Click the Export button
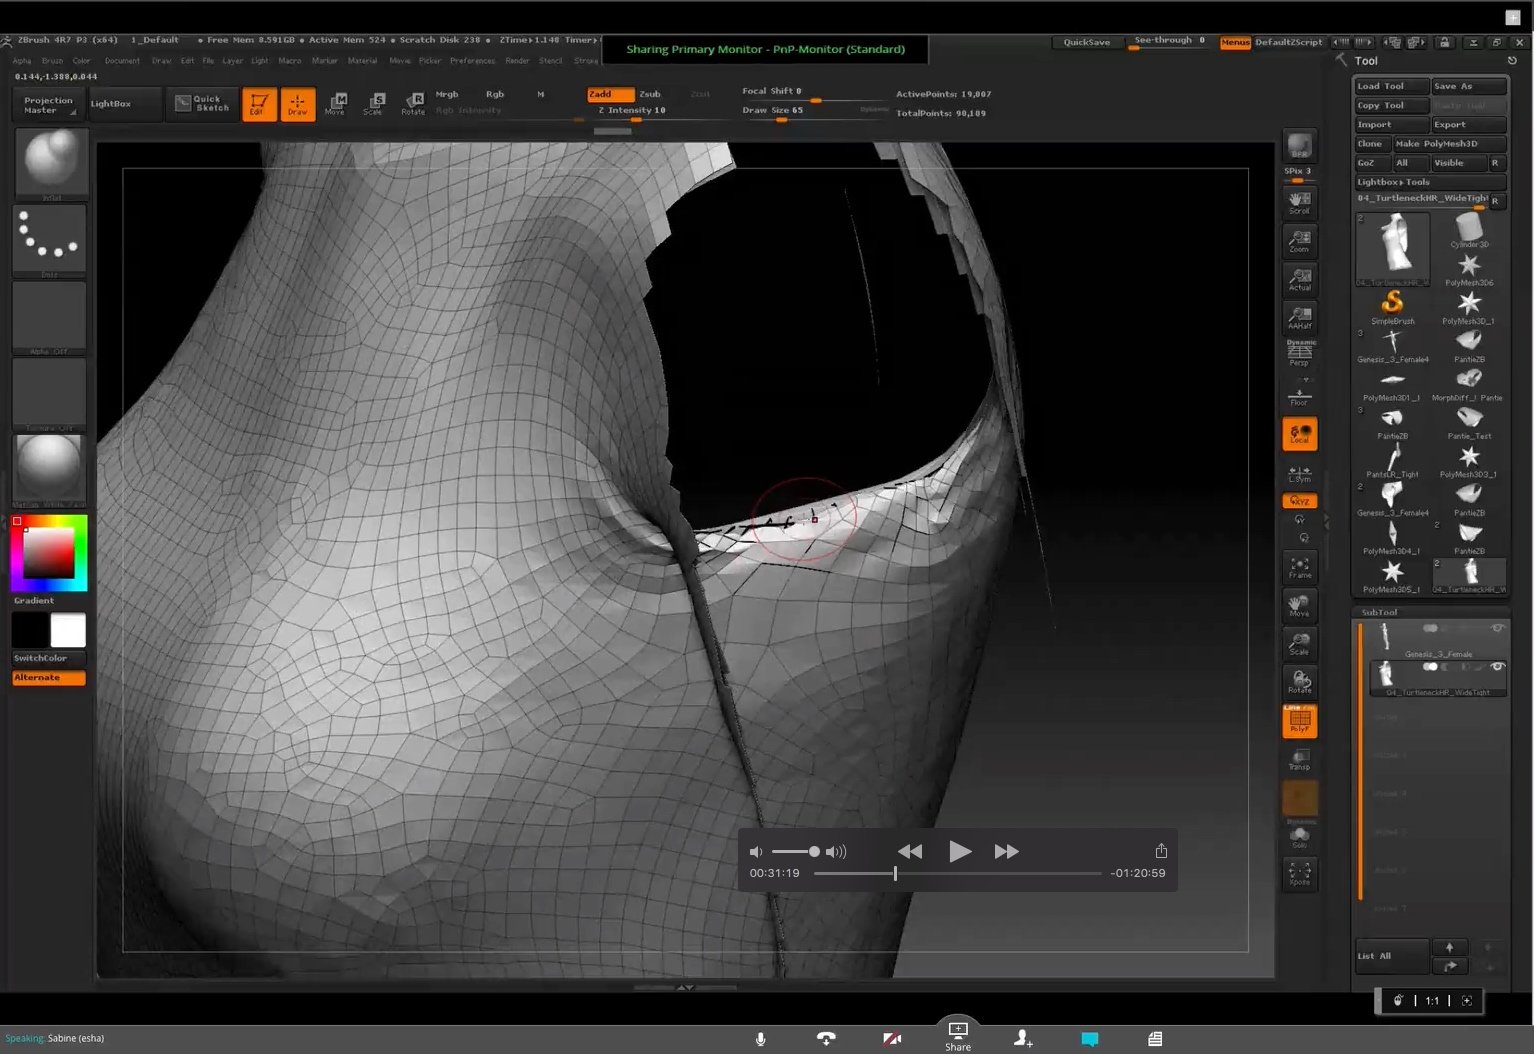This screenshot has width=1534, height=1054. point(1468,125)
